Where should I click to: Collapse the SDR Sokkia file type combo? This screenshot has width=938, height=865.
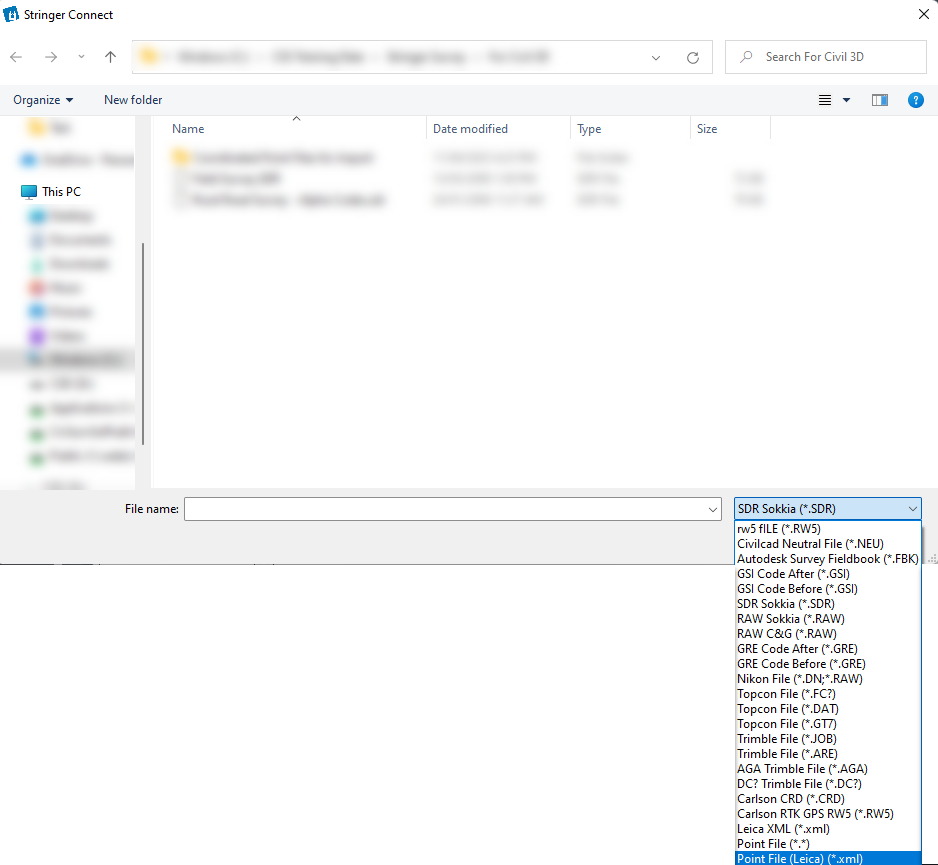828,508
